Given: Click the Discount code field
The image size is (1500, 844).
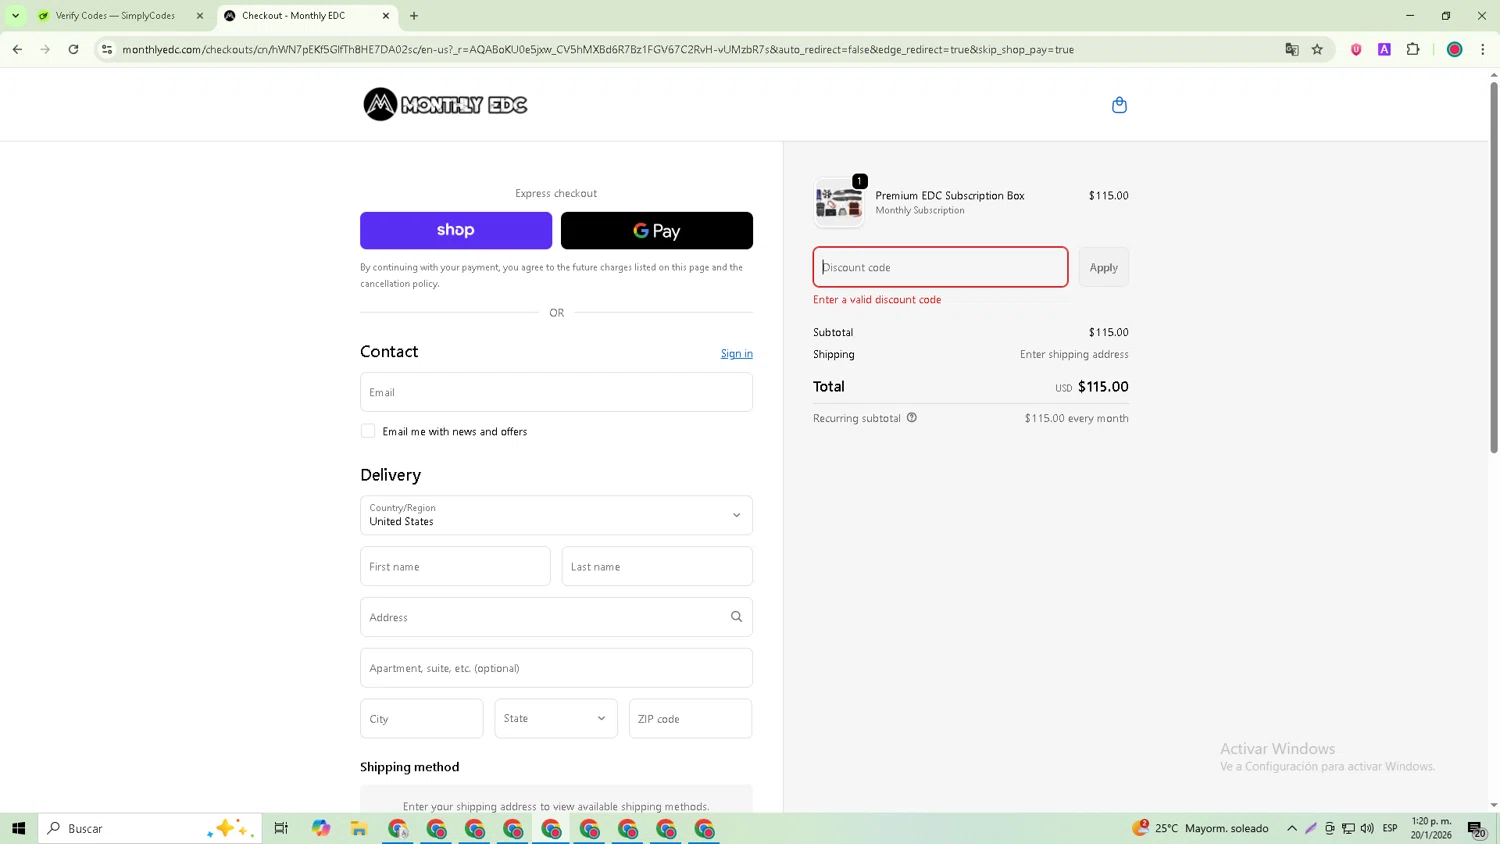Looking at the screenshot, I should coord(940,267).
